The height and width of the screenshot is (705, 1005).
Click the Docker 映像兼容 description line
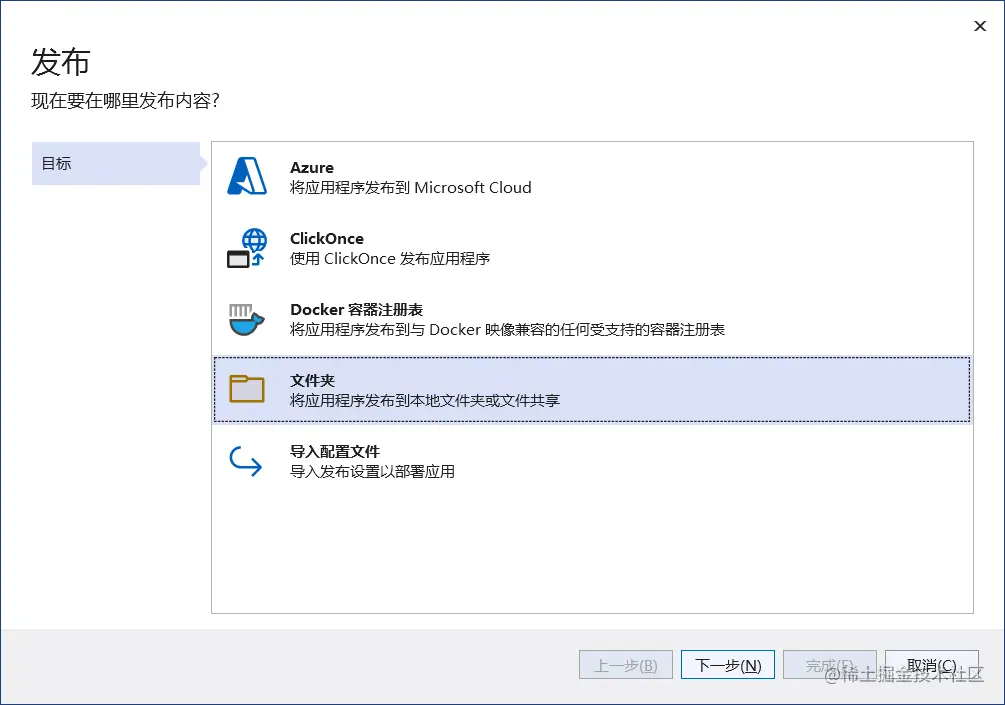pyautogui.click(x=507, y=330)
